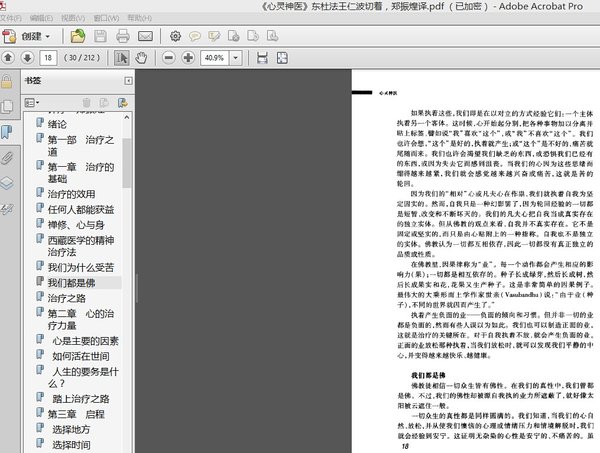
Task: Click the 创建 button label
Action: tap(31, 37)
